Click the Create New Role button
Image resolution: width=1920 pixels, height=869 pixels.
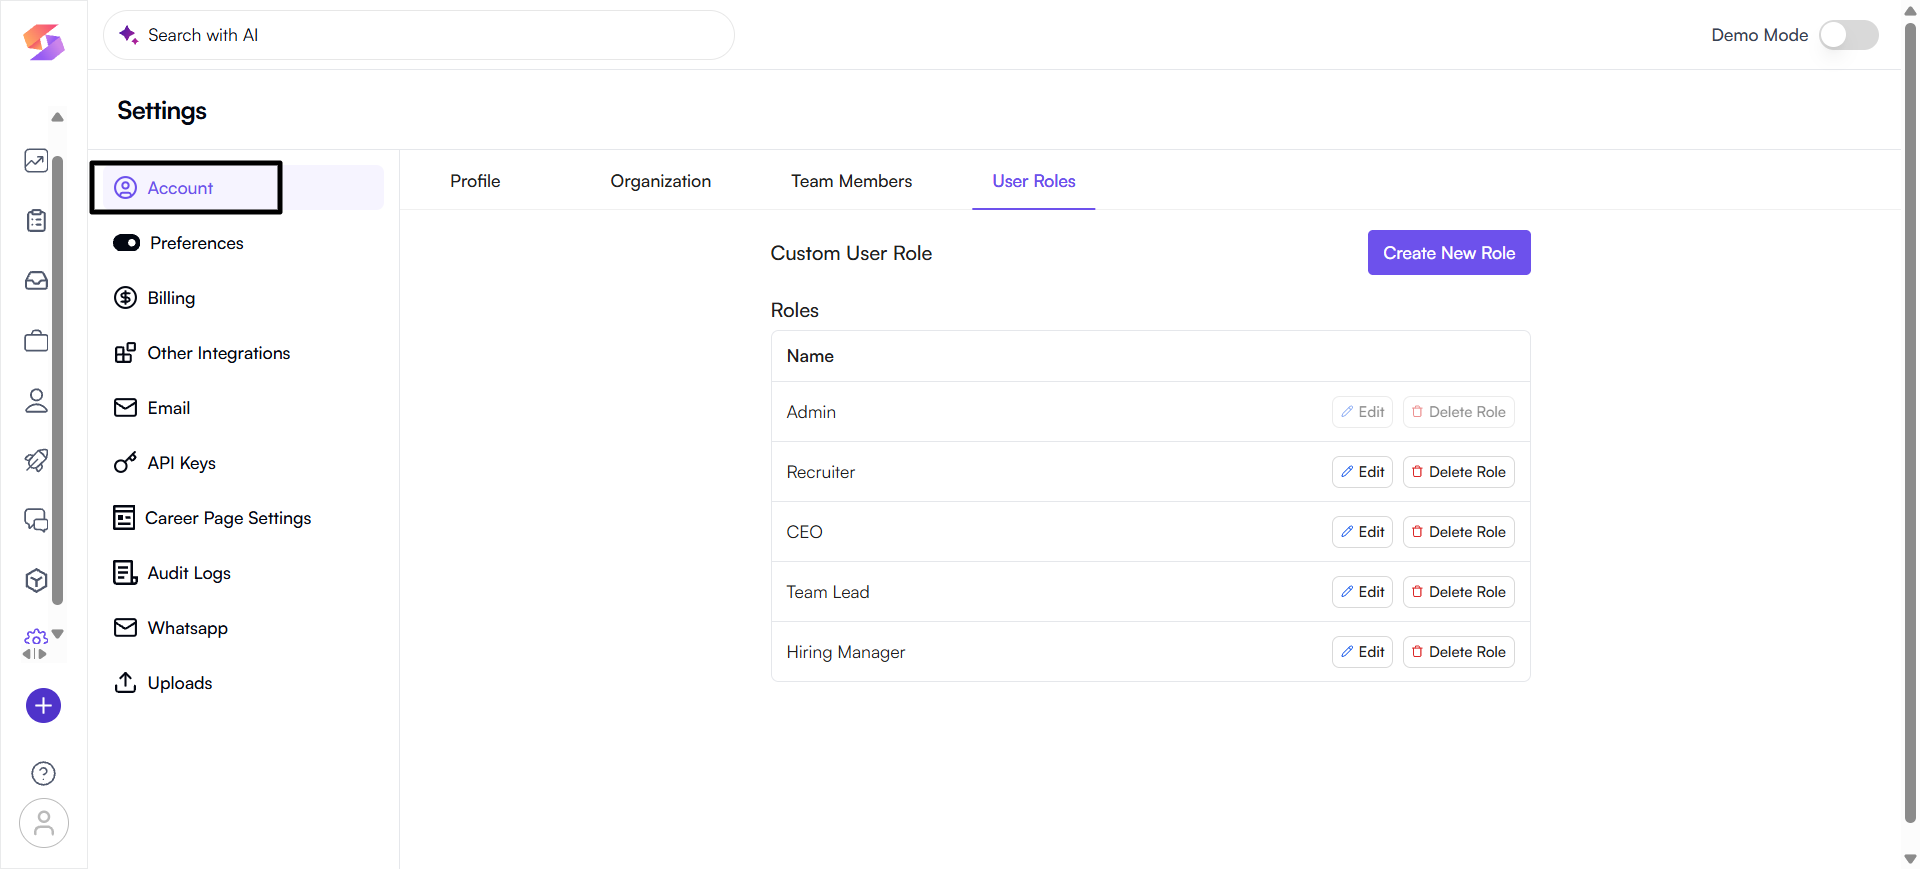pyautogui.click(x=1448, y=253)
